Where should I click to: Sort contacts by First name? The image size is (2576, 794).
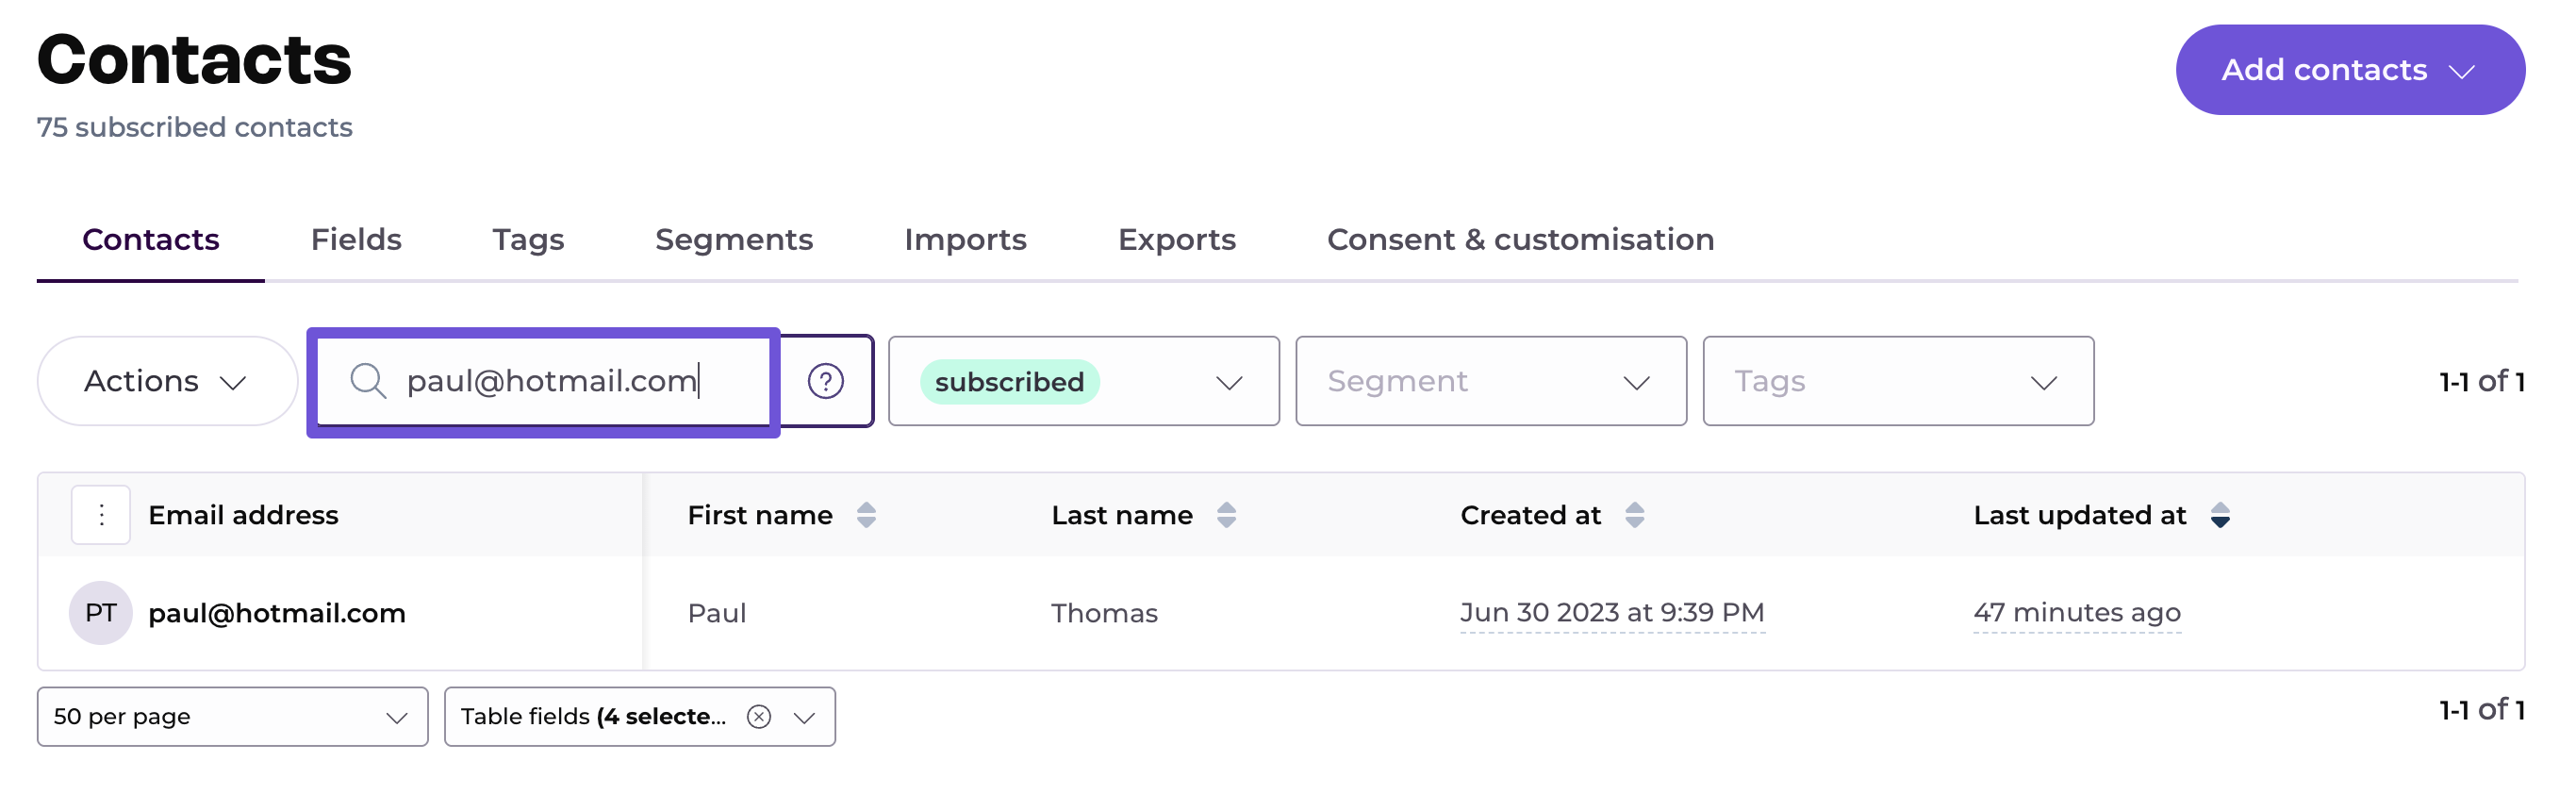866,515
